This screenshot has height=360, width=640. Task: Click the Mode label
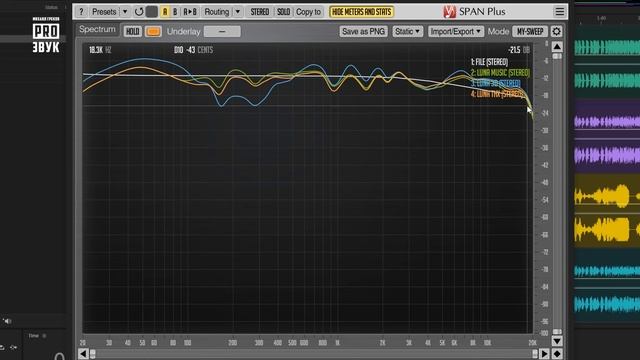tap(498, 31)
